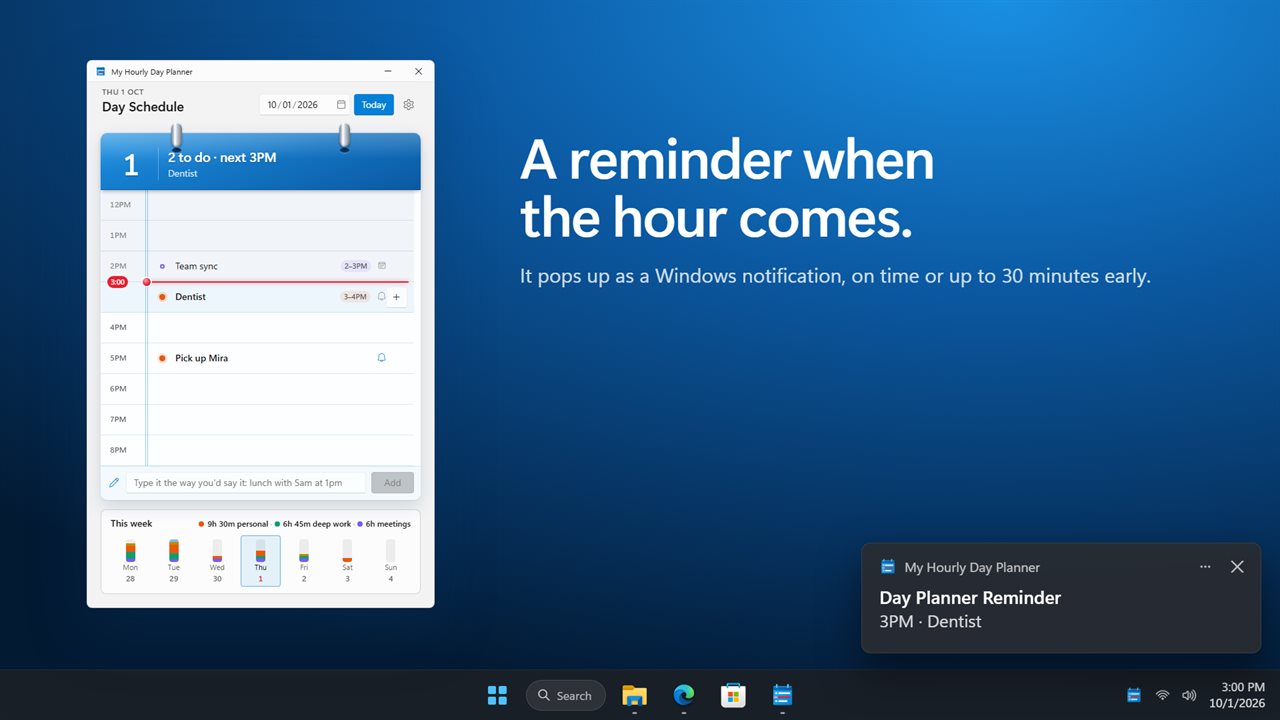Dismiss the Day Planner Reminder notification
This screenshot has height=720, width=1280.
coord(1237,567)
